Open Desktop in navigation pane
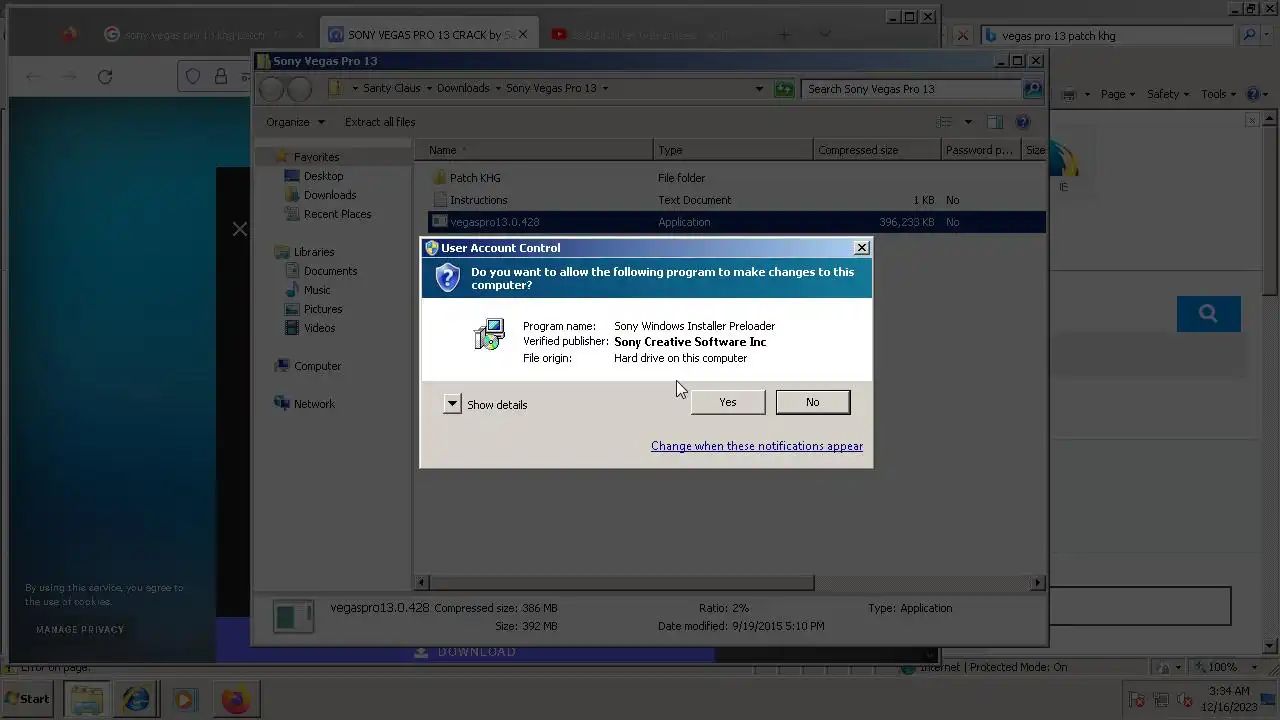The image size is (1280, 720). (323, 176)
